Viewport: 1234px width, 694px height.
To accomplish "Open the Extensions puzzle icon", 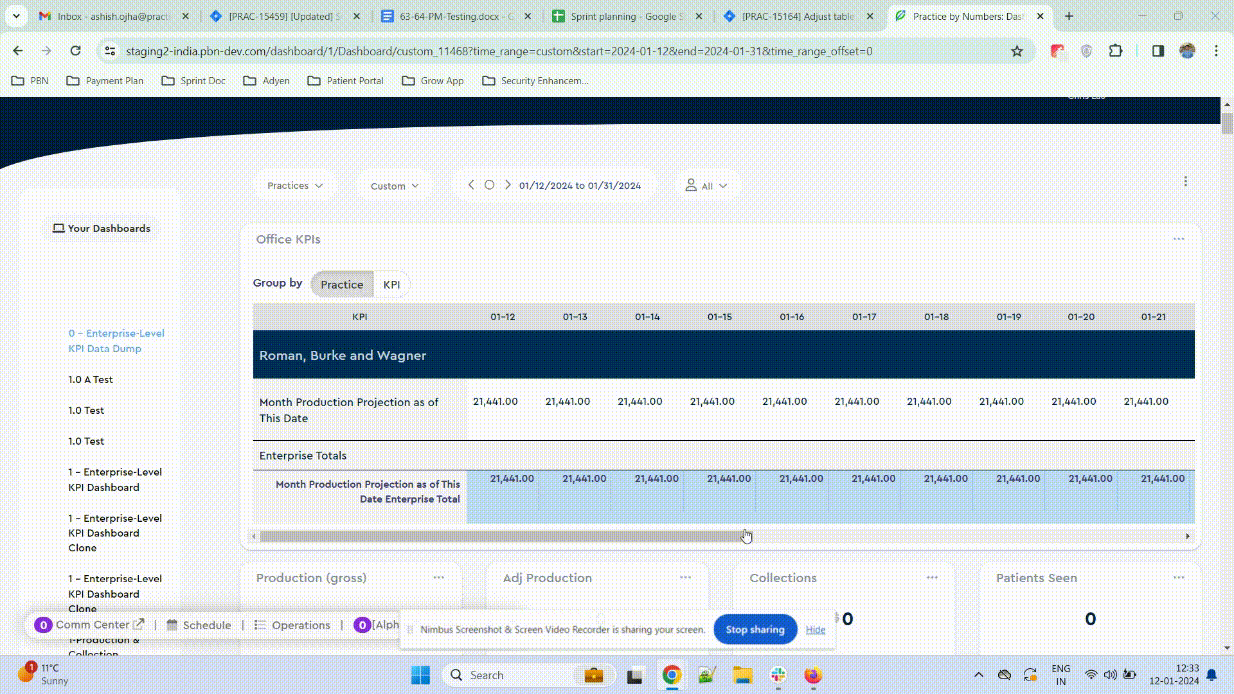I will click(x=1116, y=51).
